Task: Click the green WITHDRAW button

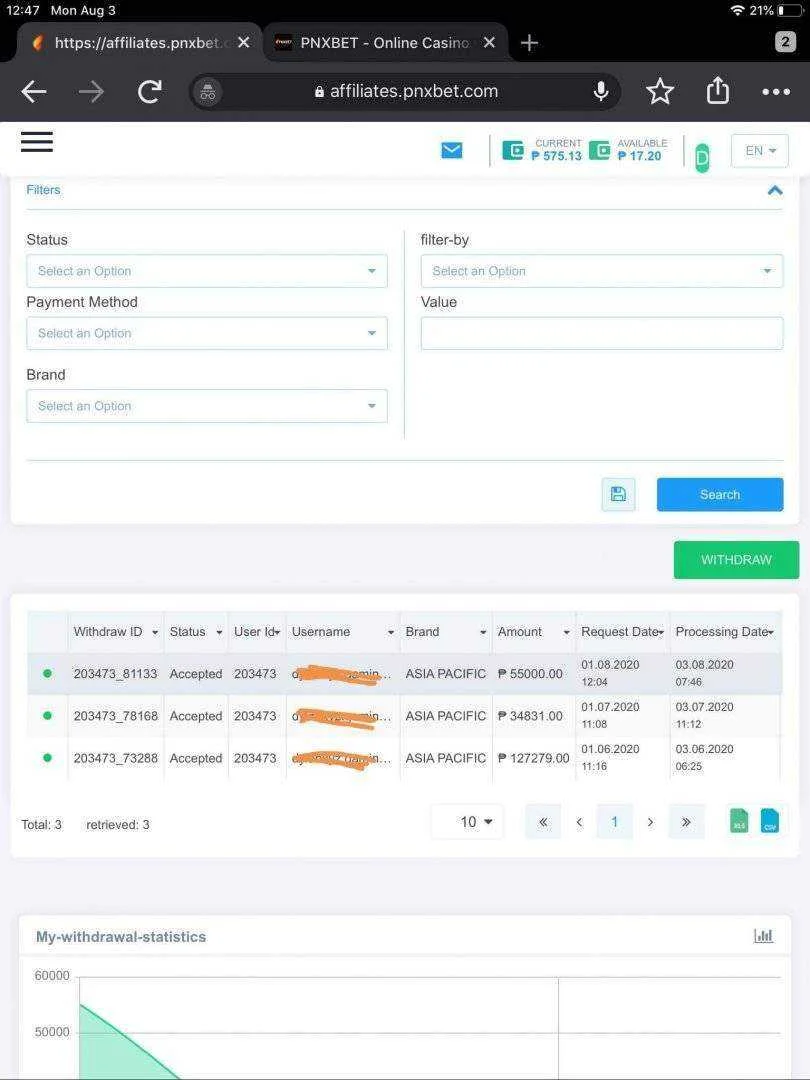Action: 736,559
